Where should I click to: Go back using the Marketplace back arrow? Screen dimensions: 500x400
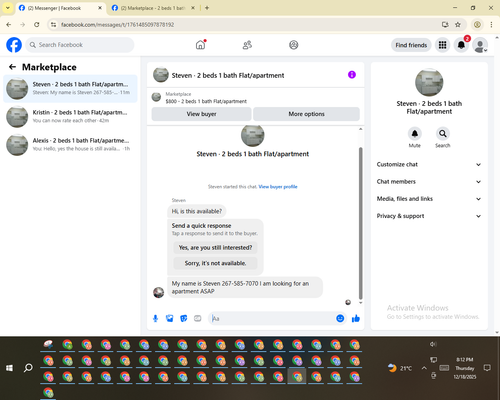coord(12,67)
